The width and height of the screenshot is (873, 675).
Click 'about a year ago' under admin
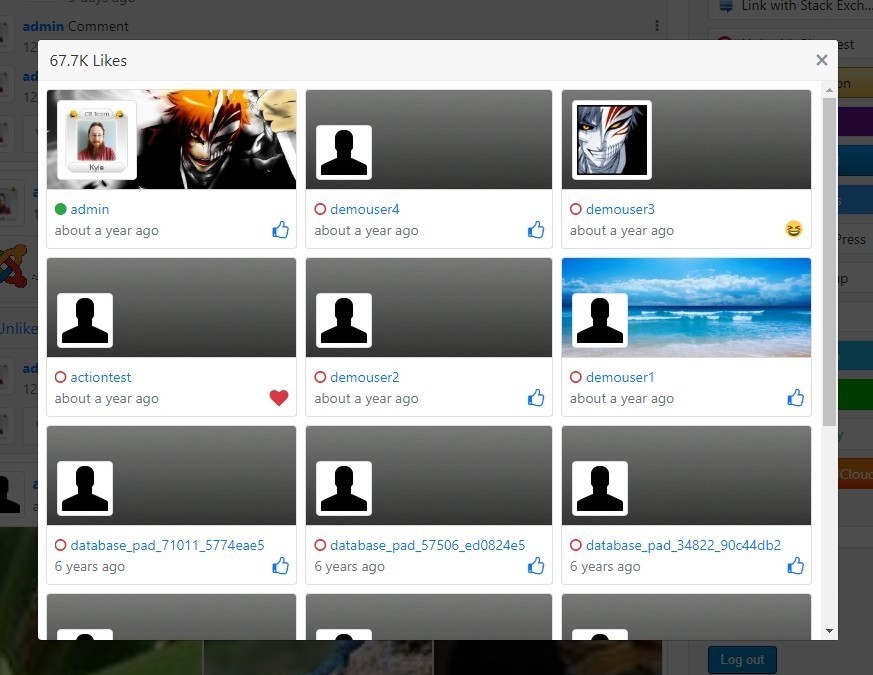tap(107, 231)
